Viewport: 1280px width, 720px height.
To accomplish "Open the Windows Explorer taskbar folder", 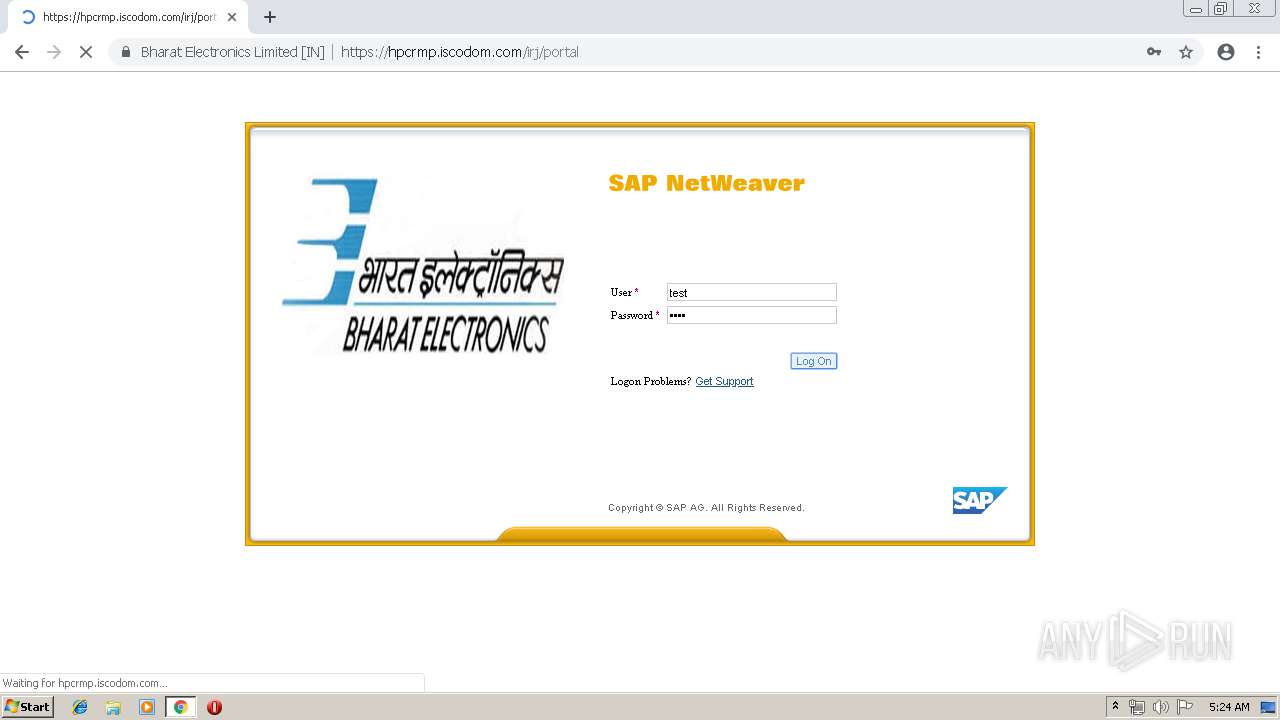I will (x=113, y=707).
